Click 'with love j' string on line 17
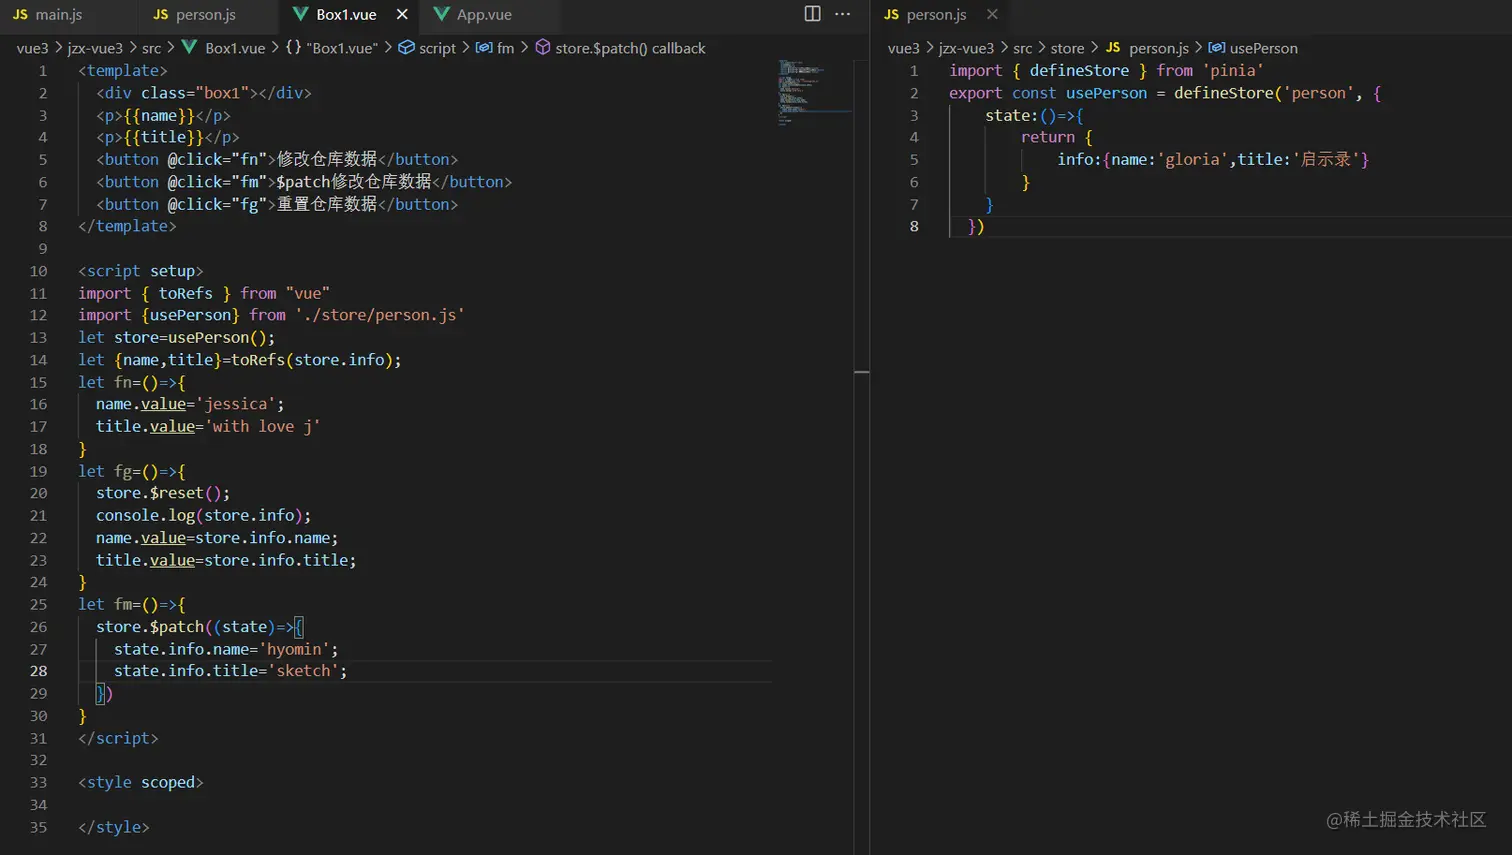Screen dimensions: 1512x855 click(263, 426)
